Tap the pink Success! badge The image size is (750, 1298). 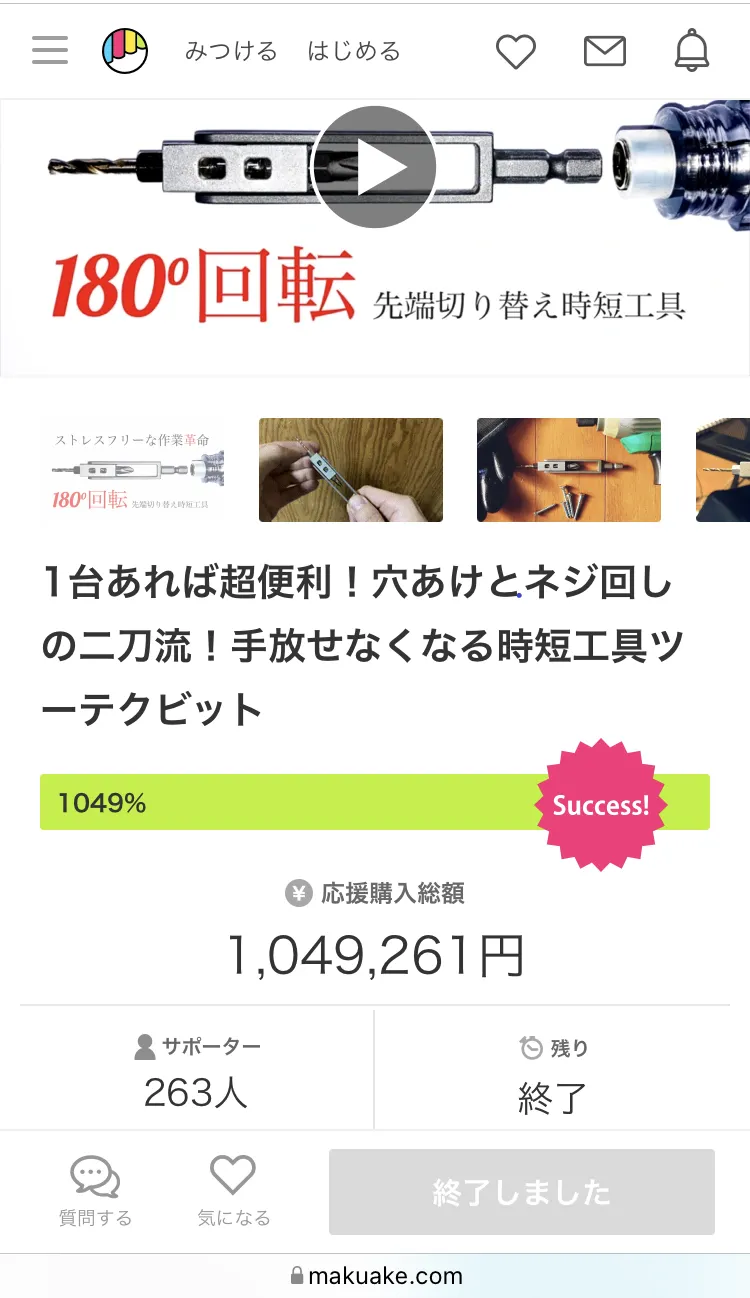[601, 805]
